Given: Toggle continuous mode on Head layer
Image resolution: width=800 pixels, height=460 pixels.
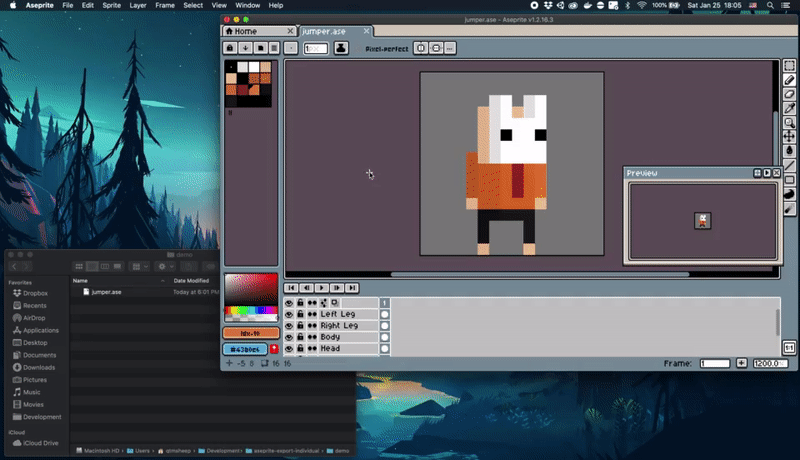Looking at the screenshot, I should coord(312,348).
